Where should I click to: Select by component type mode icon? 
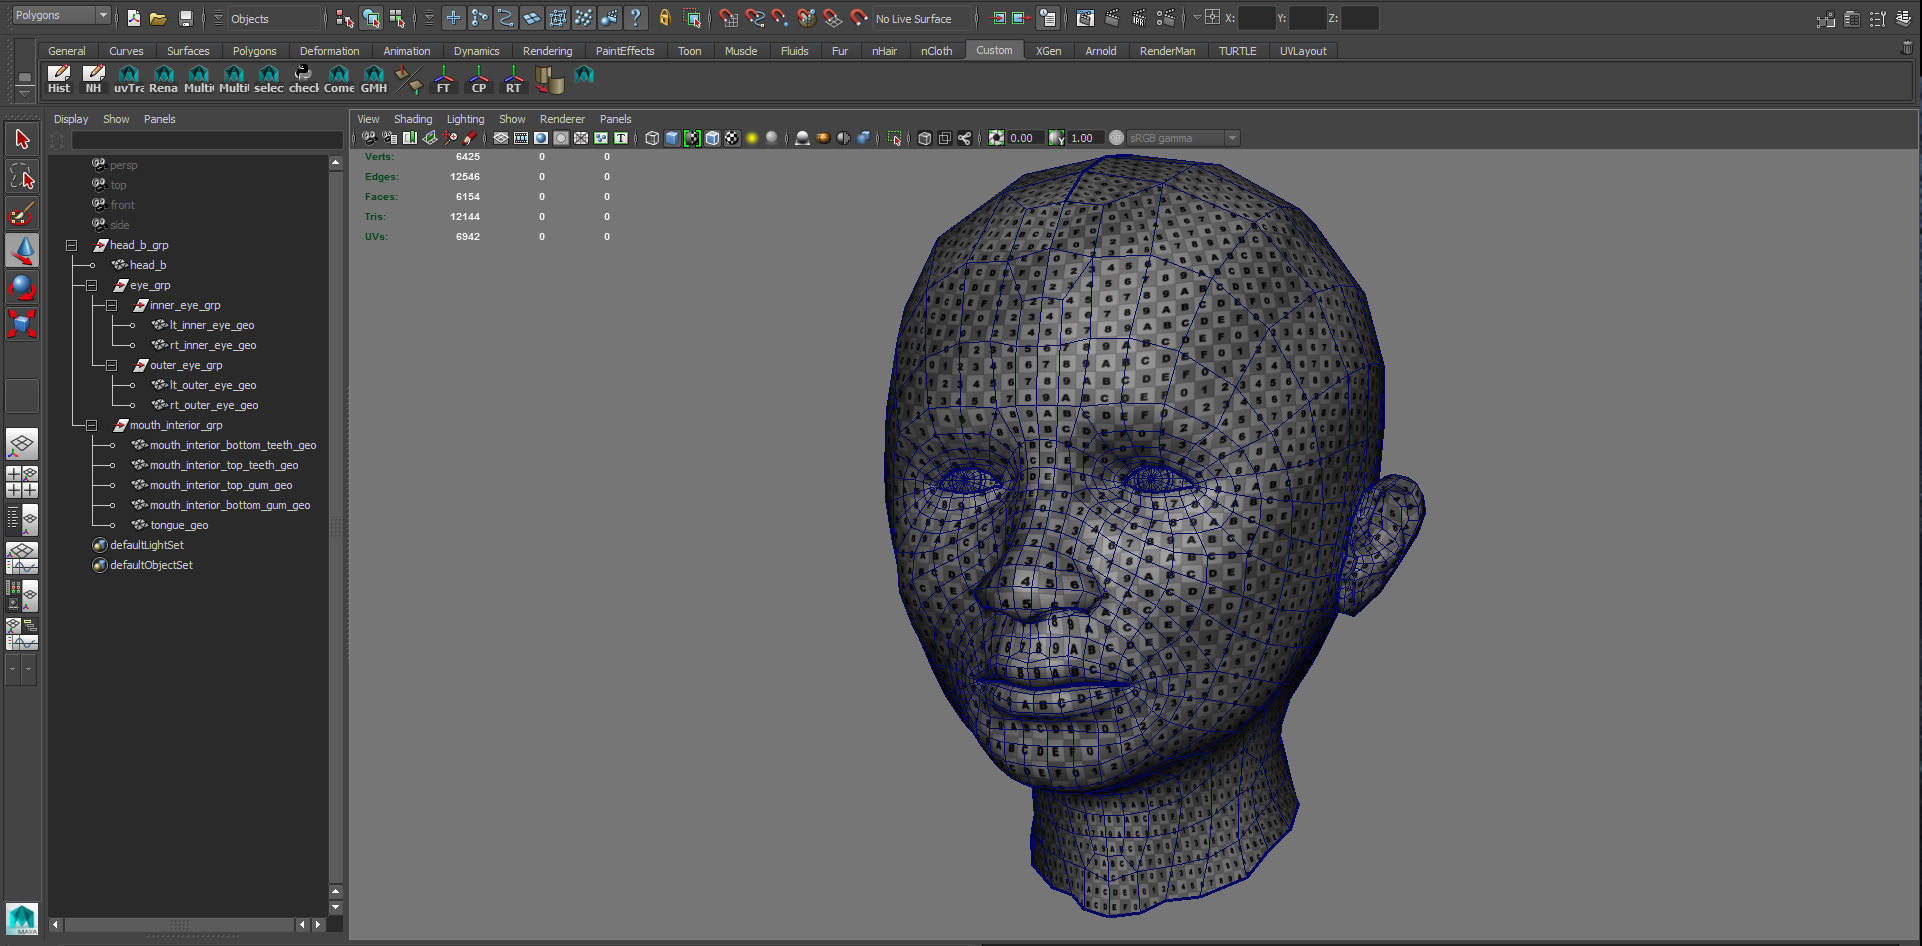tap(397, 18)
